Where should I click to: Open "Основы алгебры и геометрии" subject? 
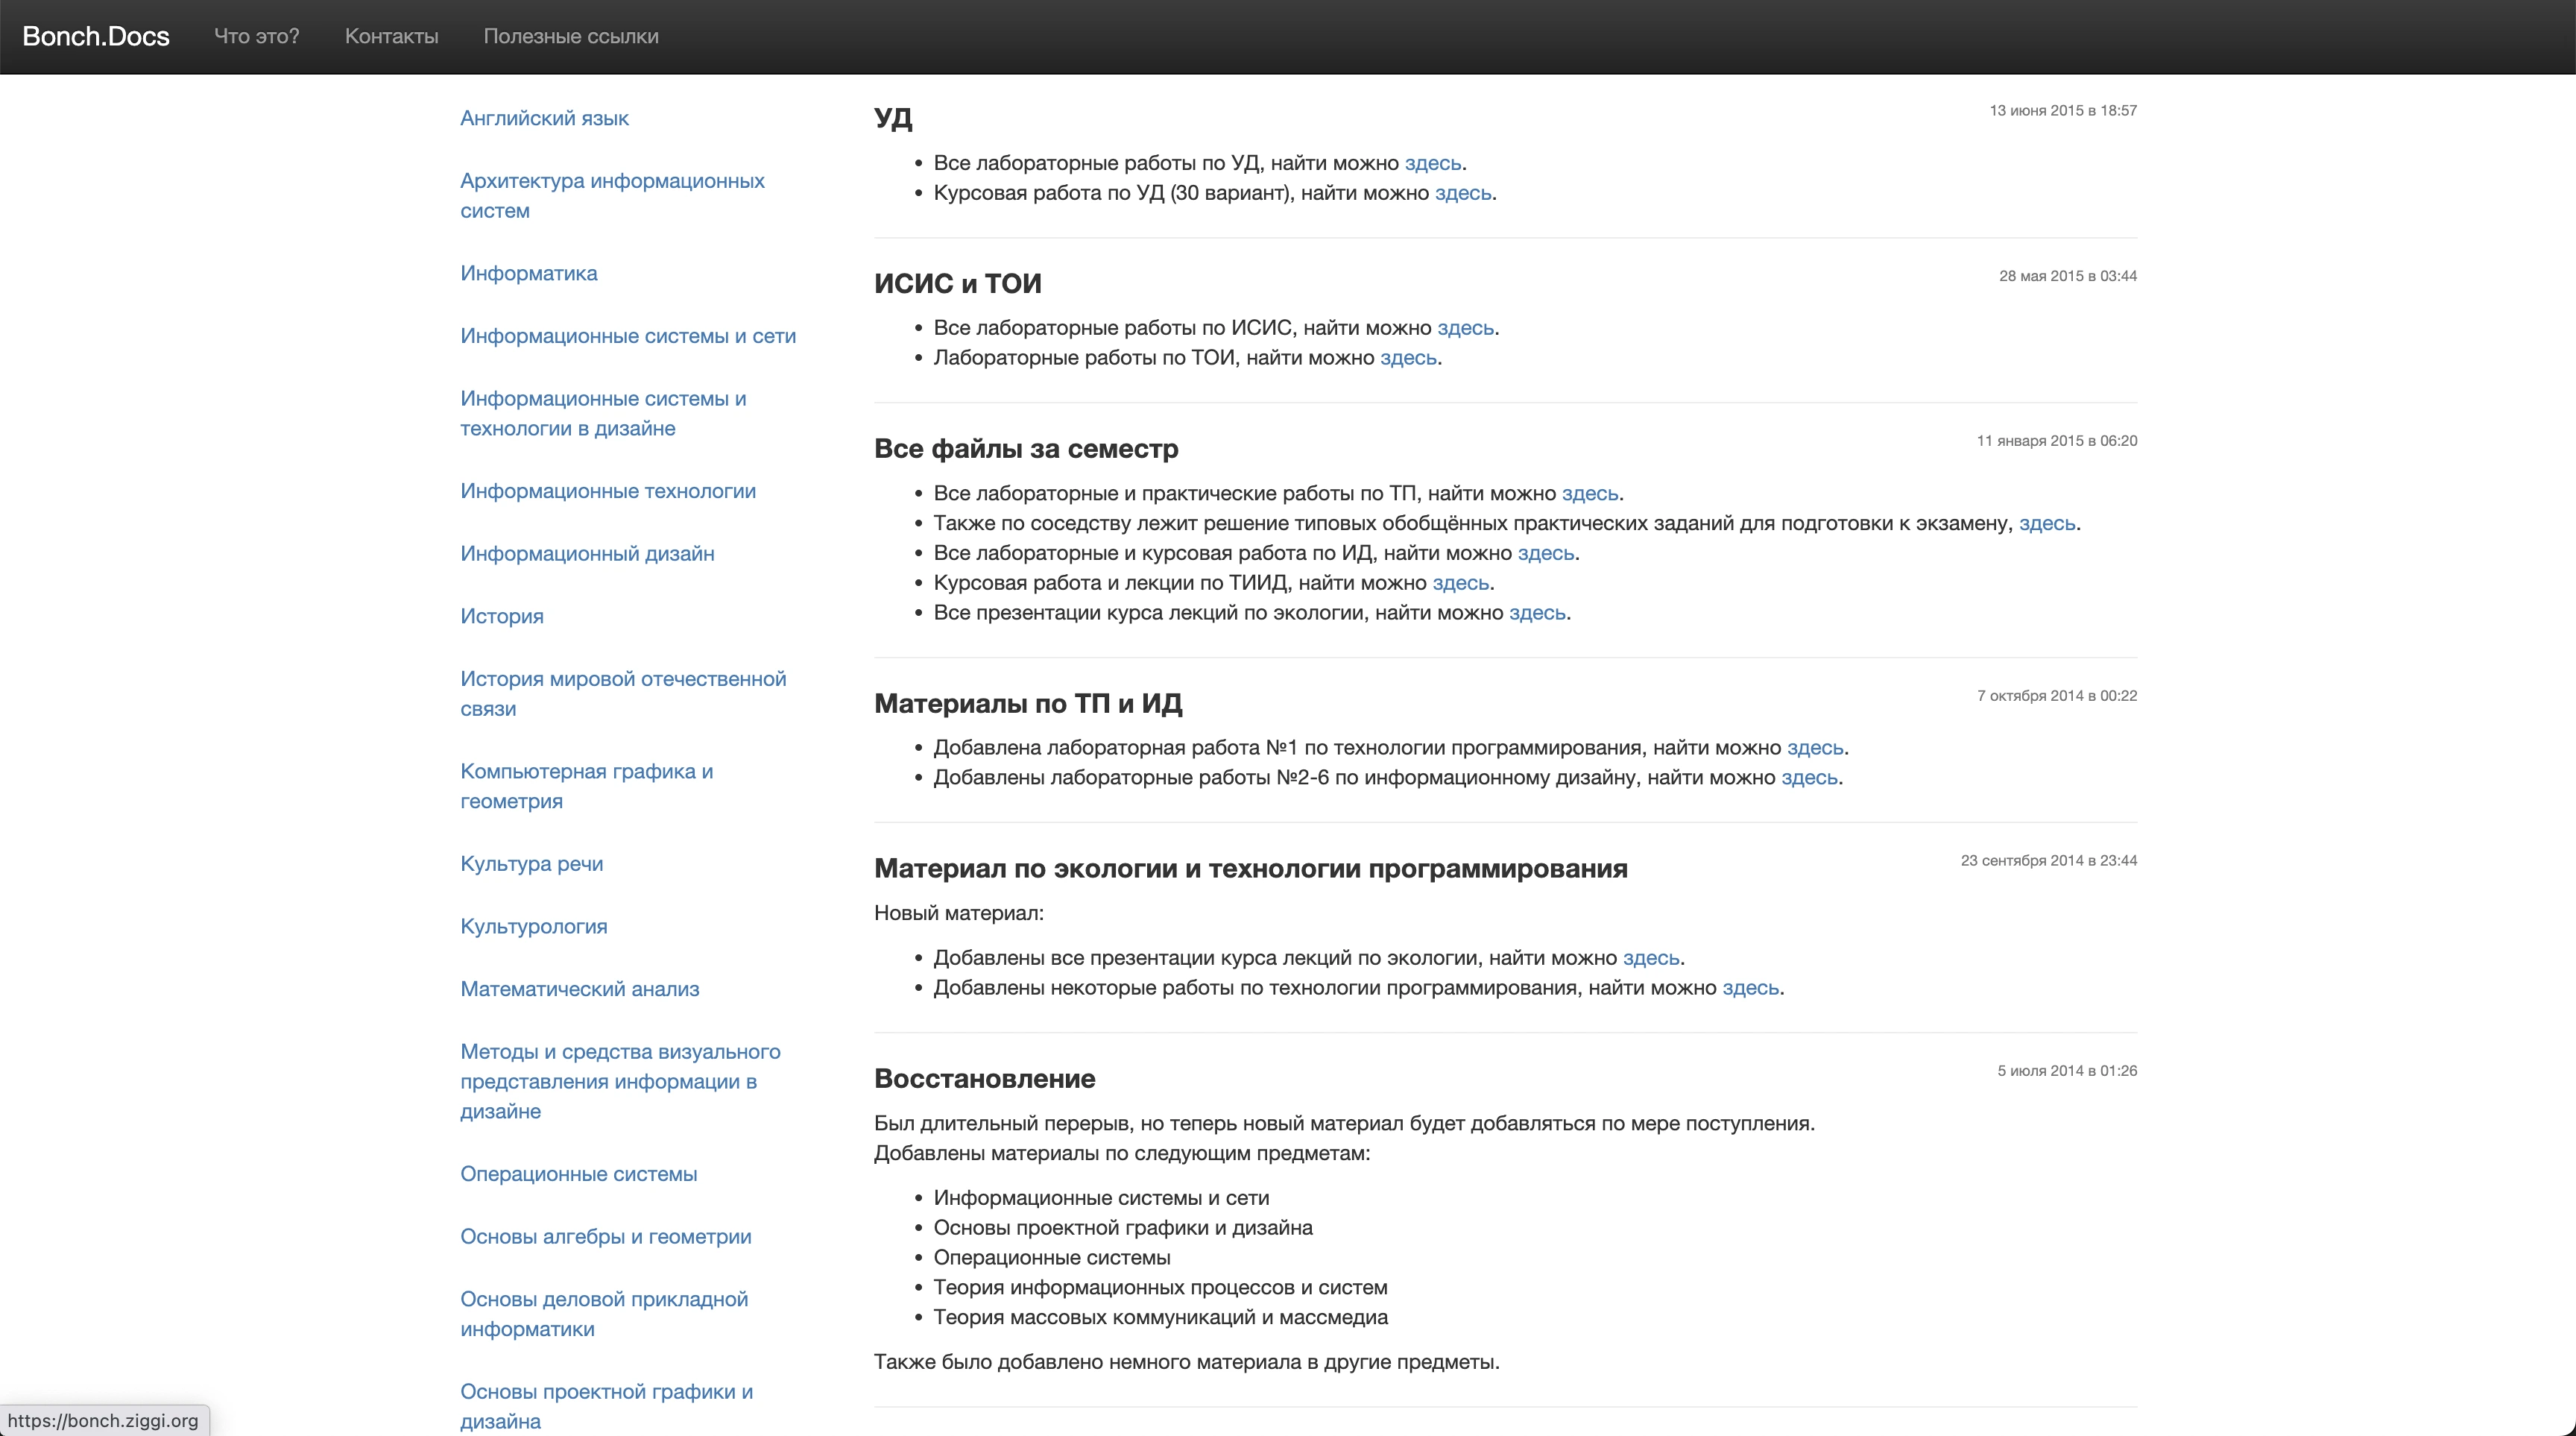[x=605, y=1237]
